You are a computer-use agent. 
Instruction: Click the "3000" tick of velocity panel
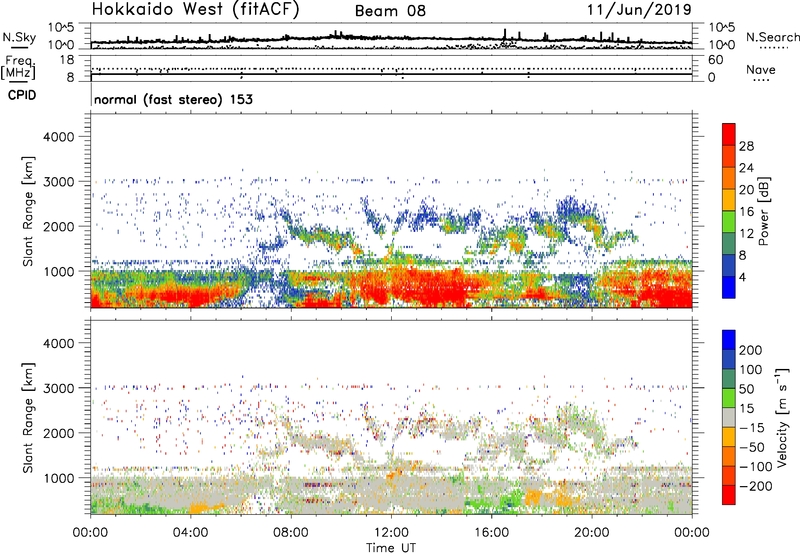(x=59, y=388)
